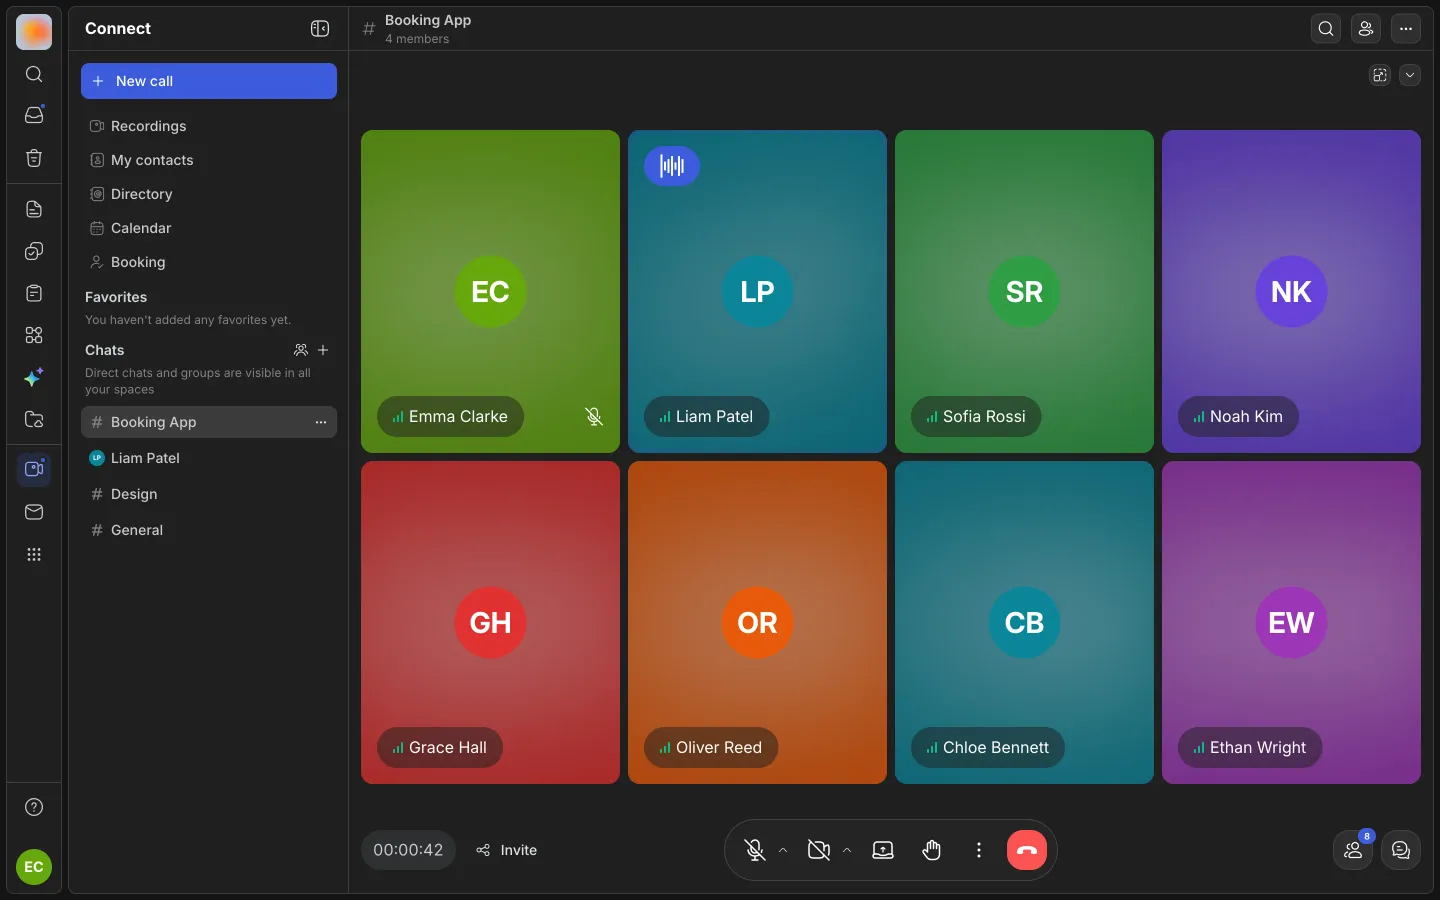Open the members icon in the channel header
Viewport: 1440px width, 900px height.
coord(1366,29)
